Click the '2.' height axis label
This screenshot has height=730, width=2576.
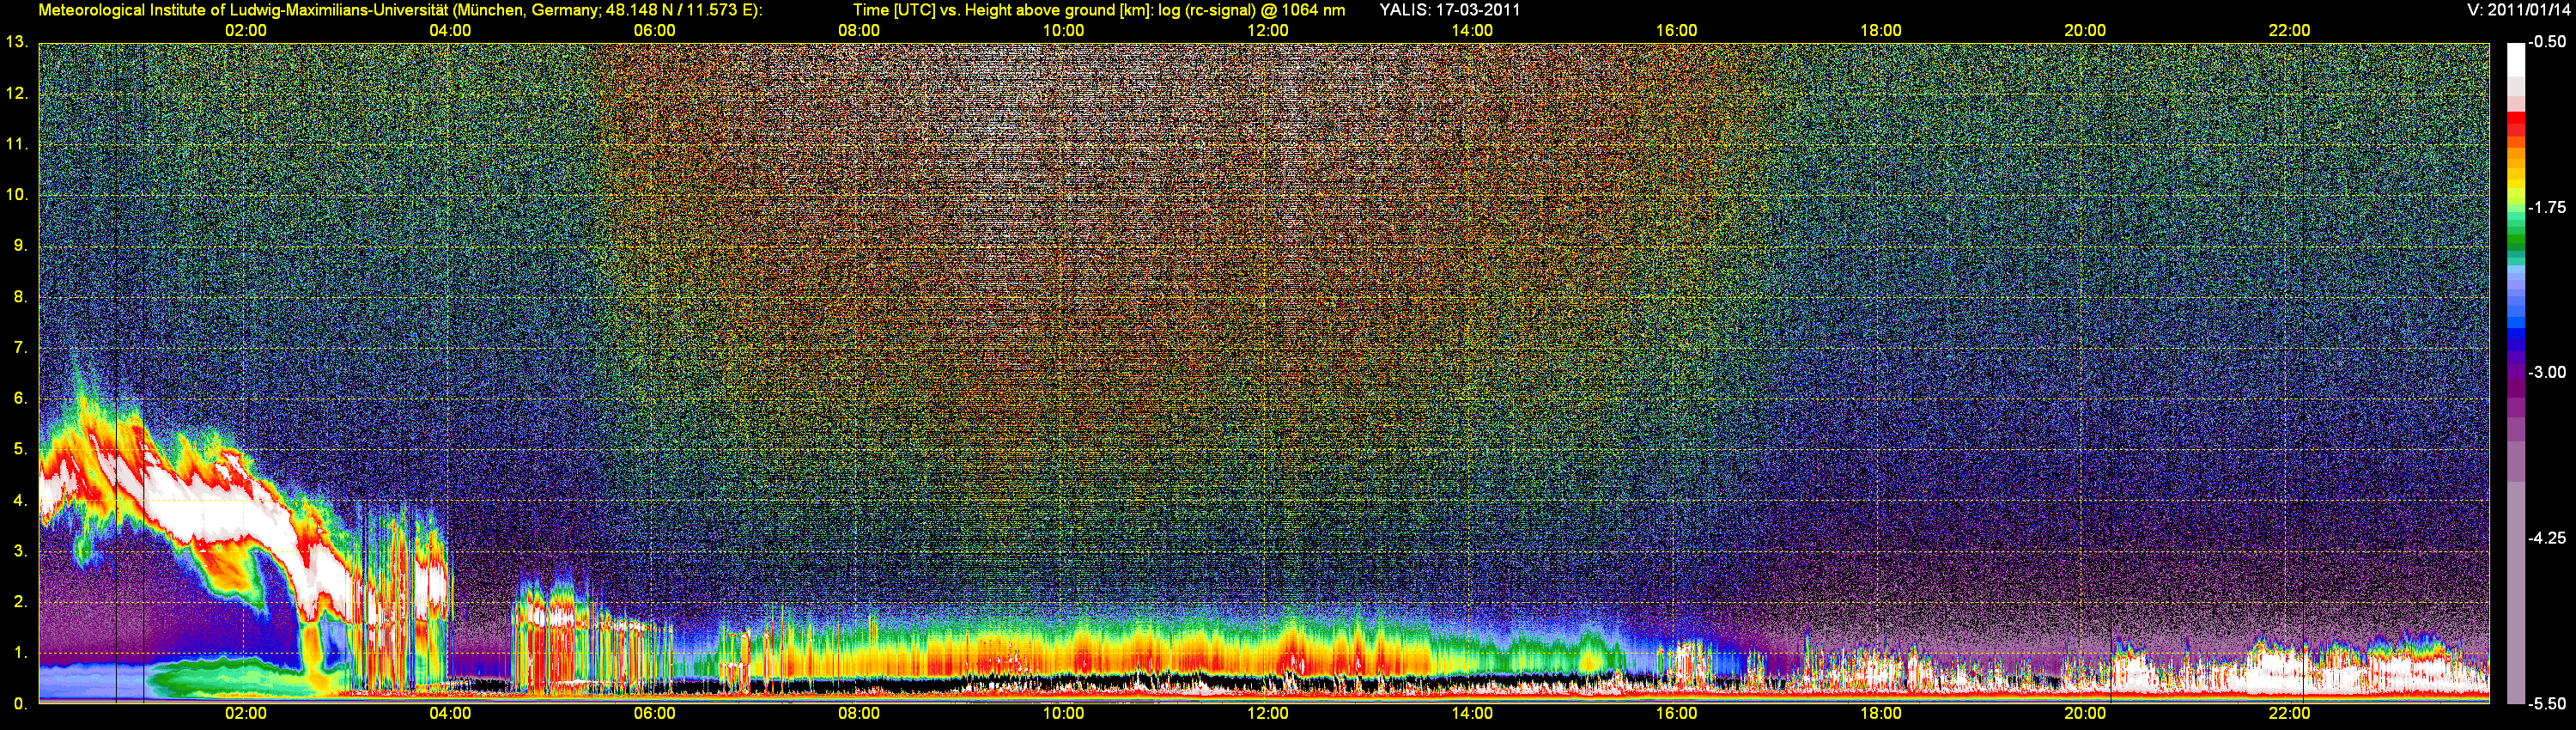[20, 602]
